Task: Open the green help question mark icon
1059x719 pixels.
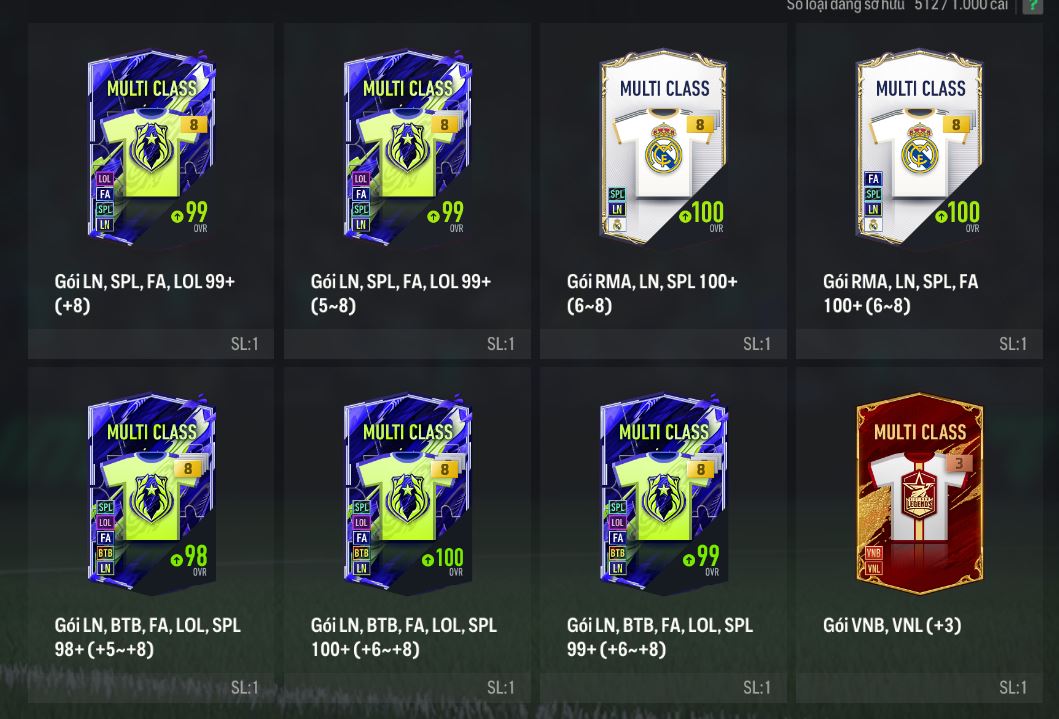Action: pos(1033,5)
